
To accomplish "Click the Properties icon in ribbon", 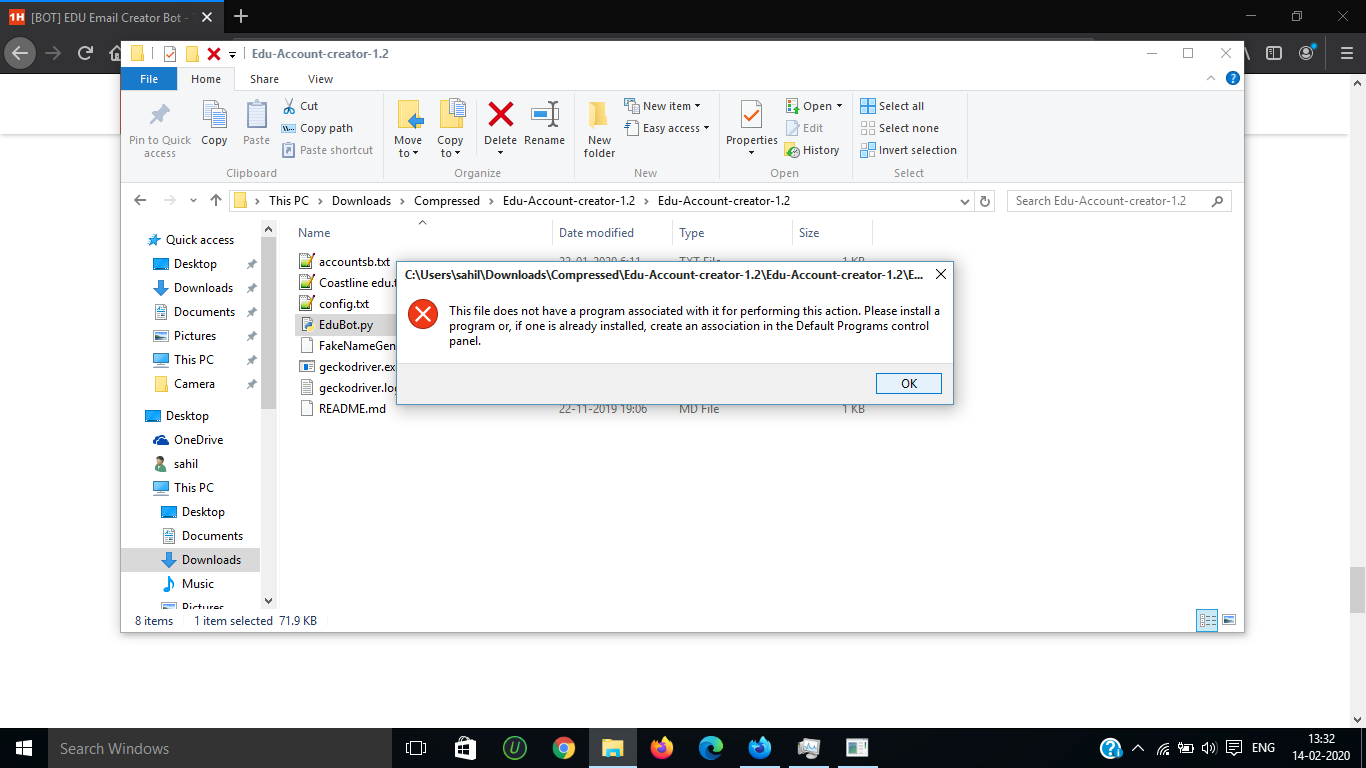I will click(752, 115).
